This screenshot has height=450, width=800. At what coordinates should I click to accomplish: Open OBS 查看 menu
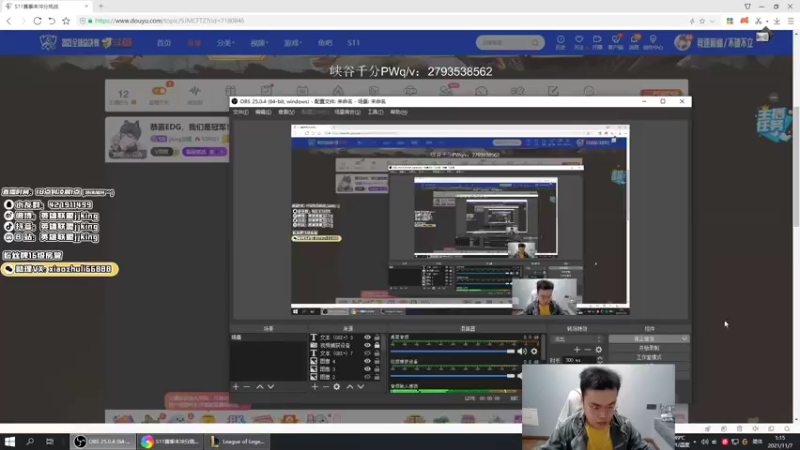[286, 112]
